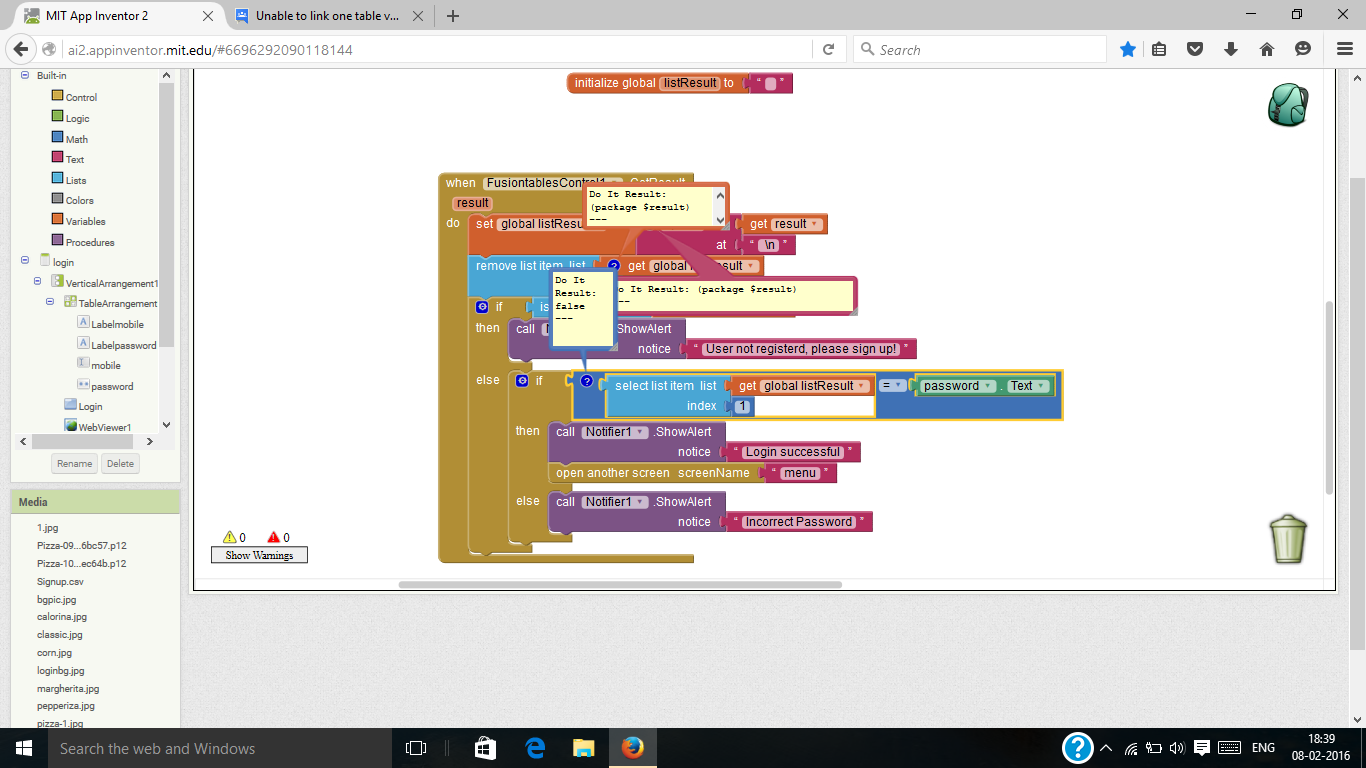
Task: Go back using the browser back arrow
Action: pyautogui.click(x=20, y=49)
